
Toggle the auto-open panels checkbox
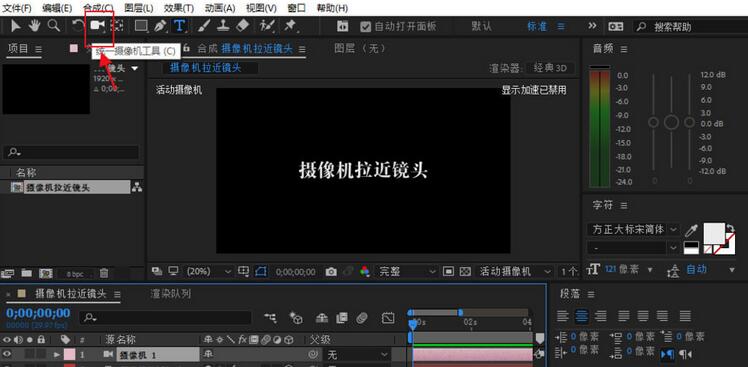[x=365, y=27]
